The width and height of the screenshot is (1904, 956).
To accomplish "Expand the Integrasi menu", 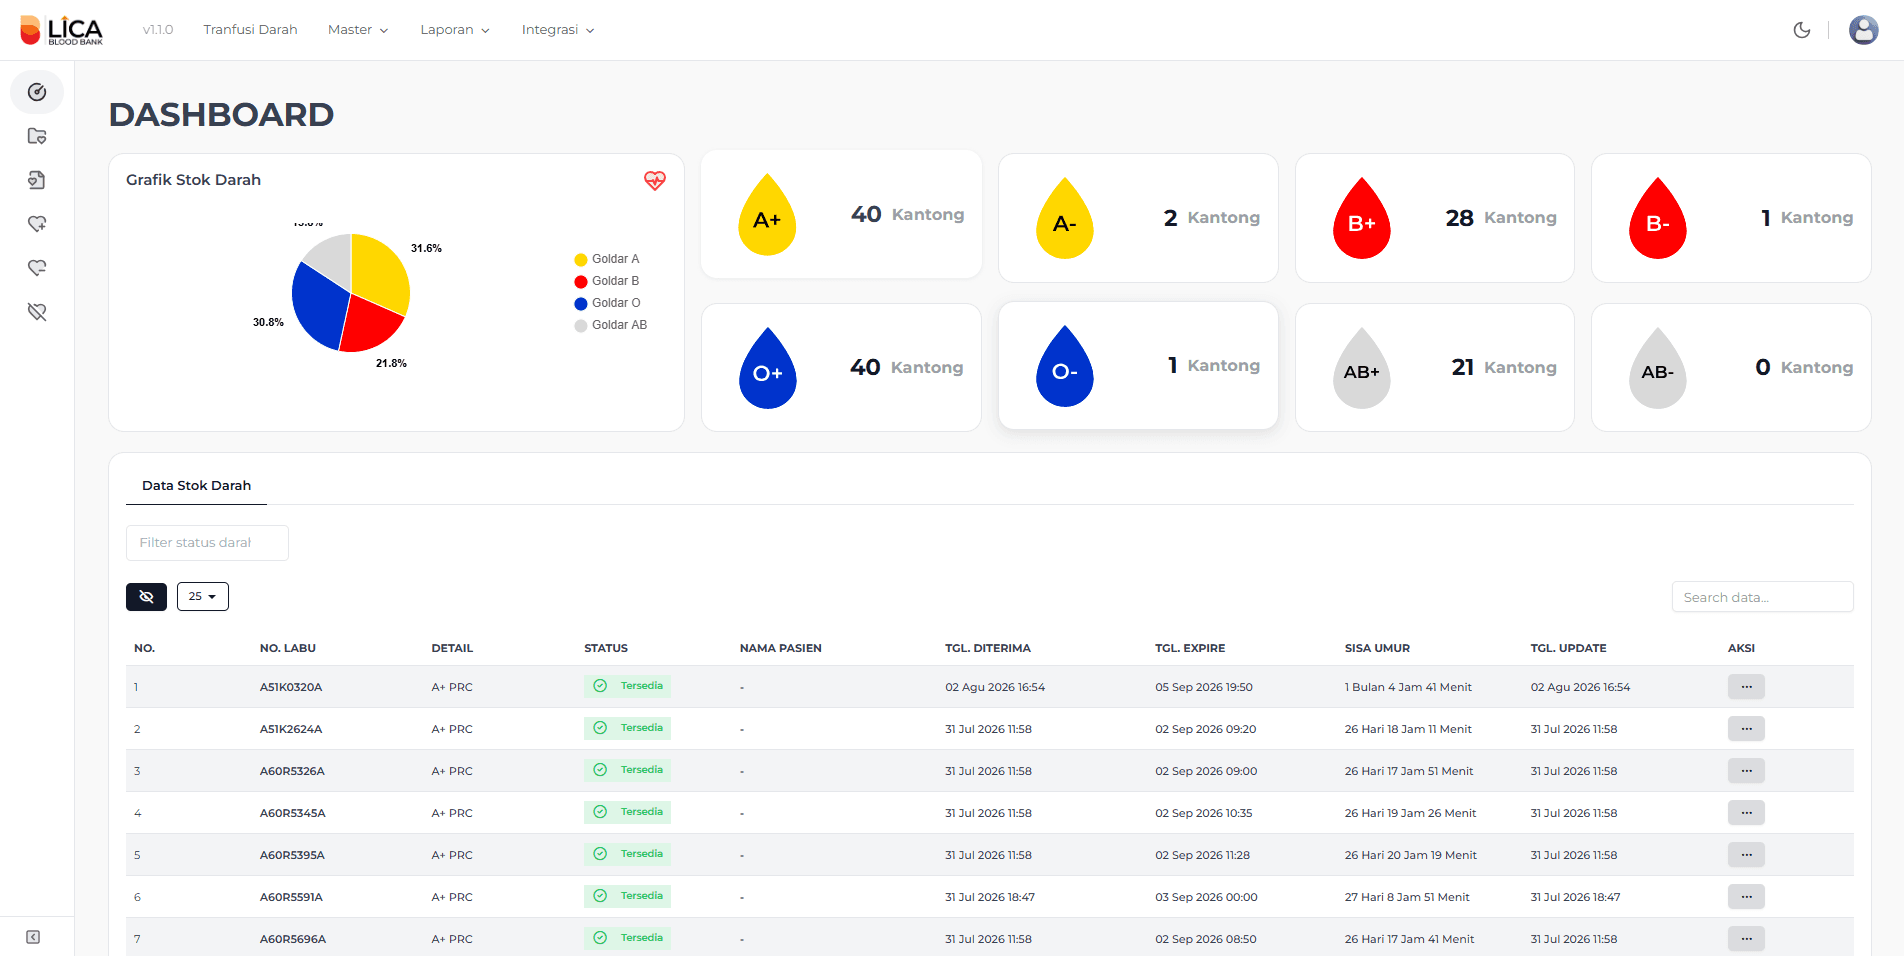I will [558, 30].
